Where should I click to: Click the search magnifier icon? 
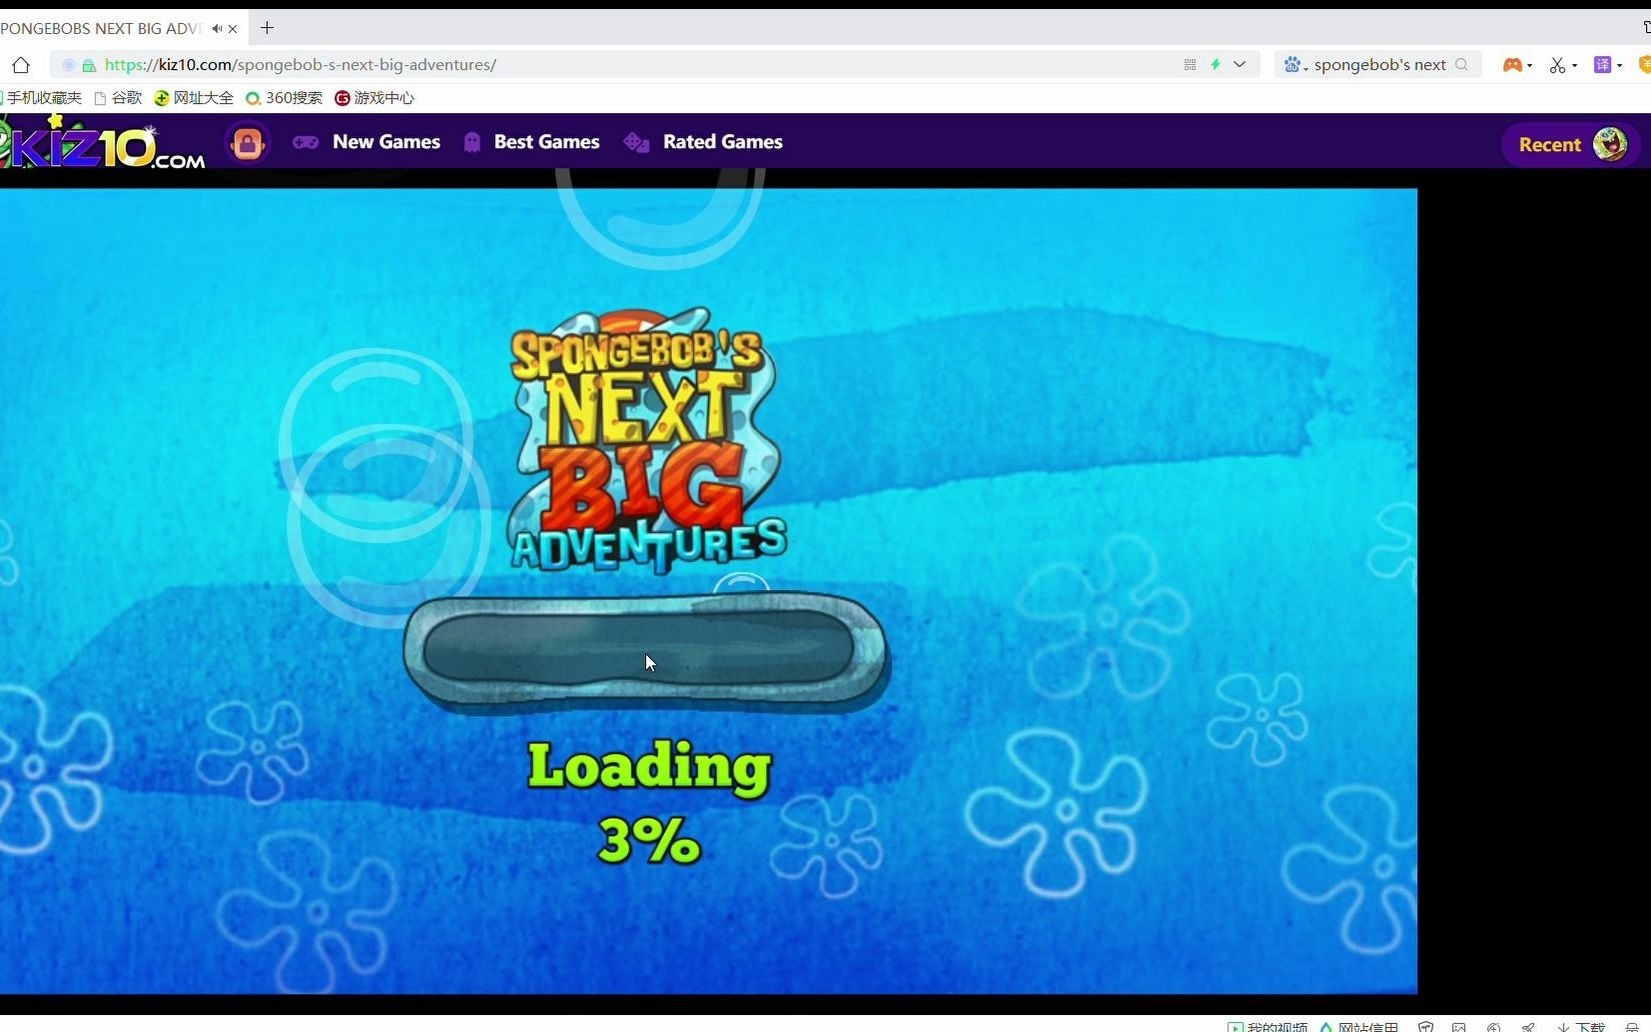tap(1462, 64)
